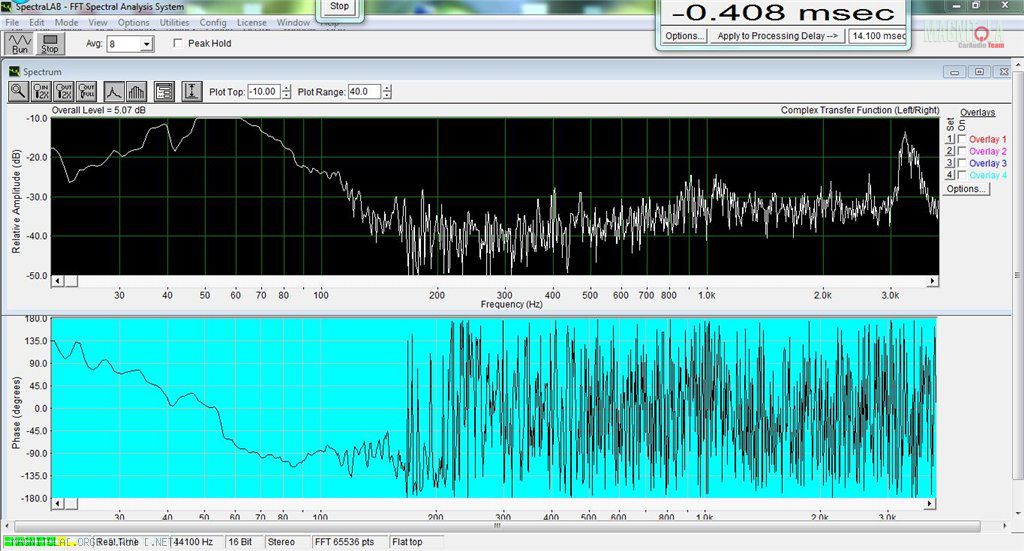Click the zoom Out 2X icon
The height and width of the screenshot is (551, 1024).
(65, 91)
